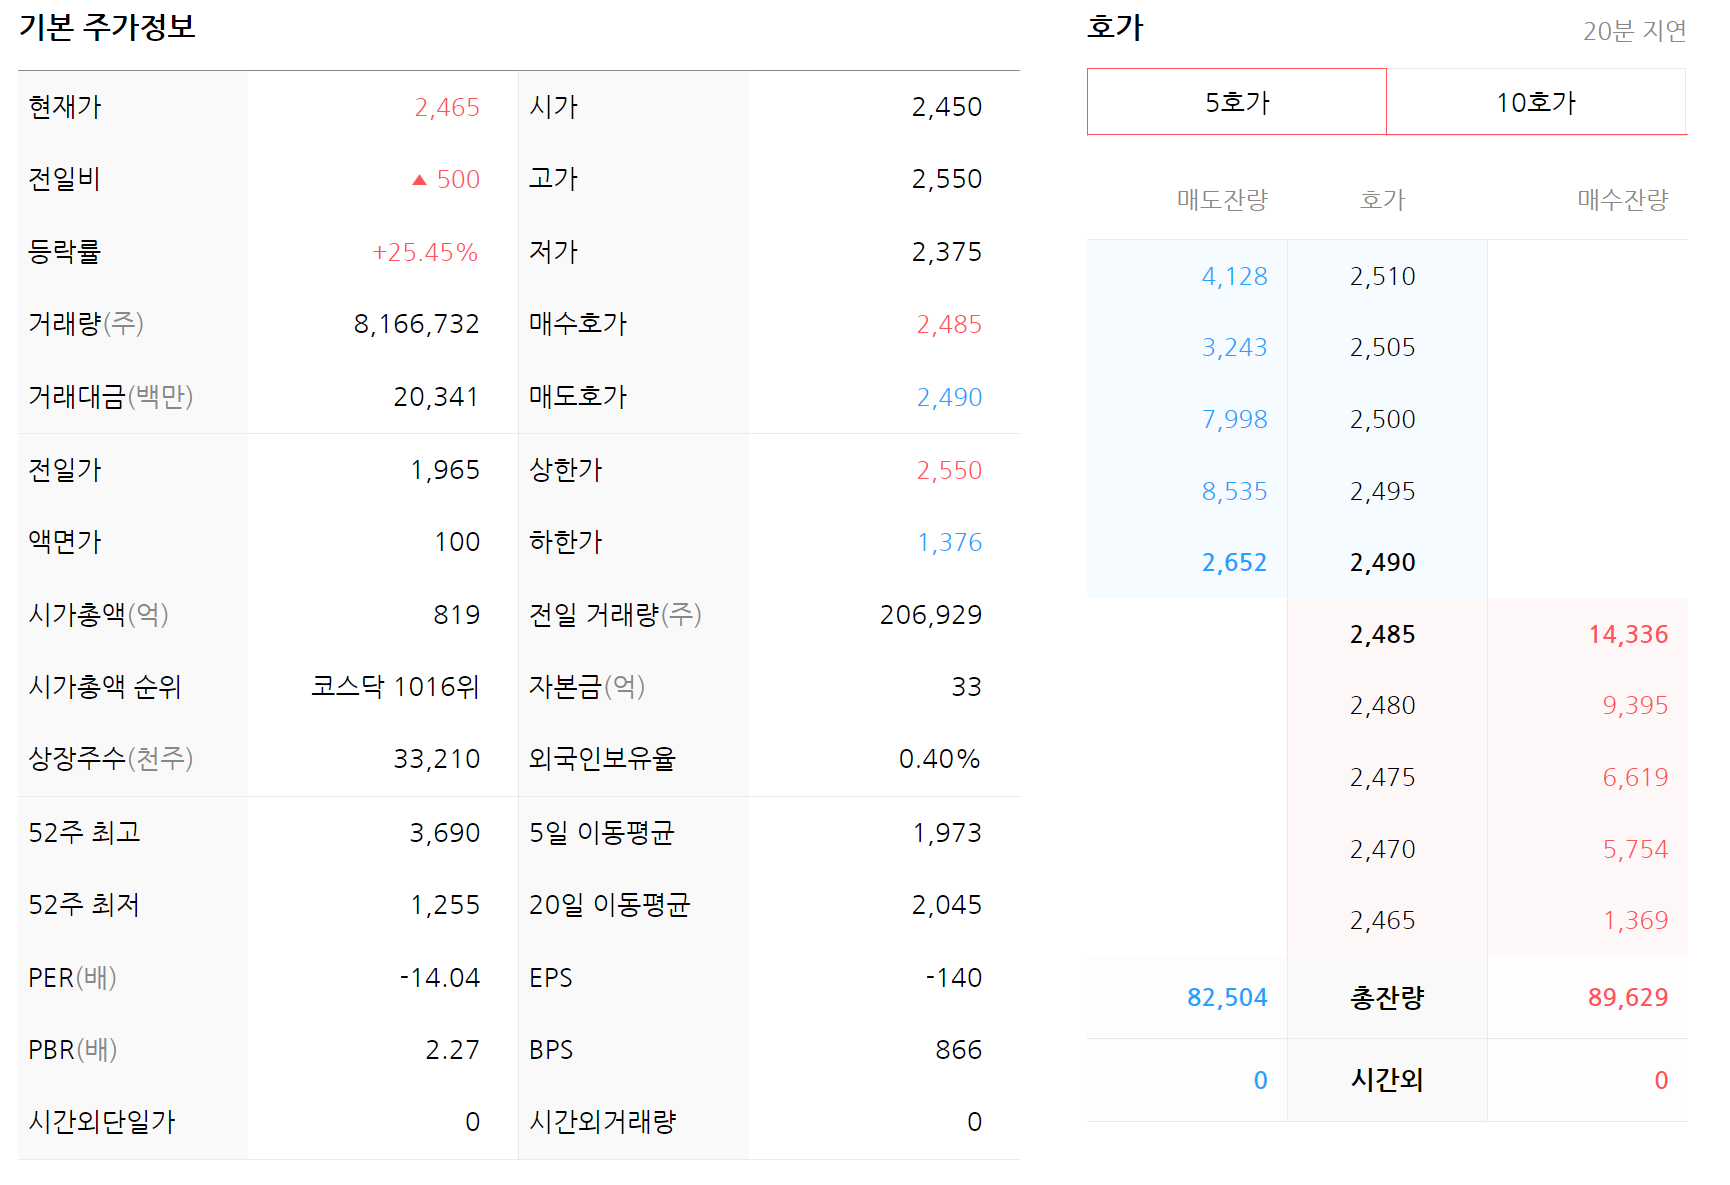Click ask price 2,505
The width and height of the screenshot is (1730, 1185).
1383,348
